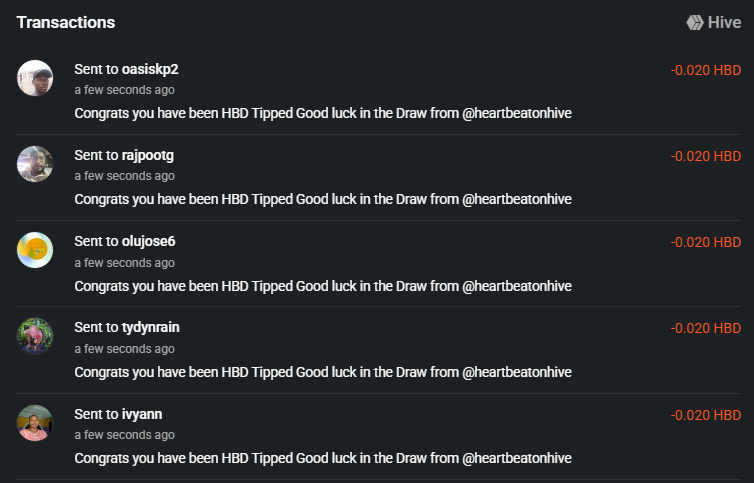Open tydynrain's profile avatar

[35, 336]
